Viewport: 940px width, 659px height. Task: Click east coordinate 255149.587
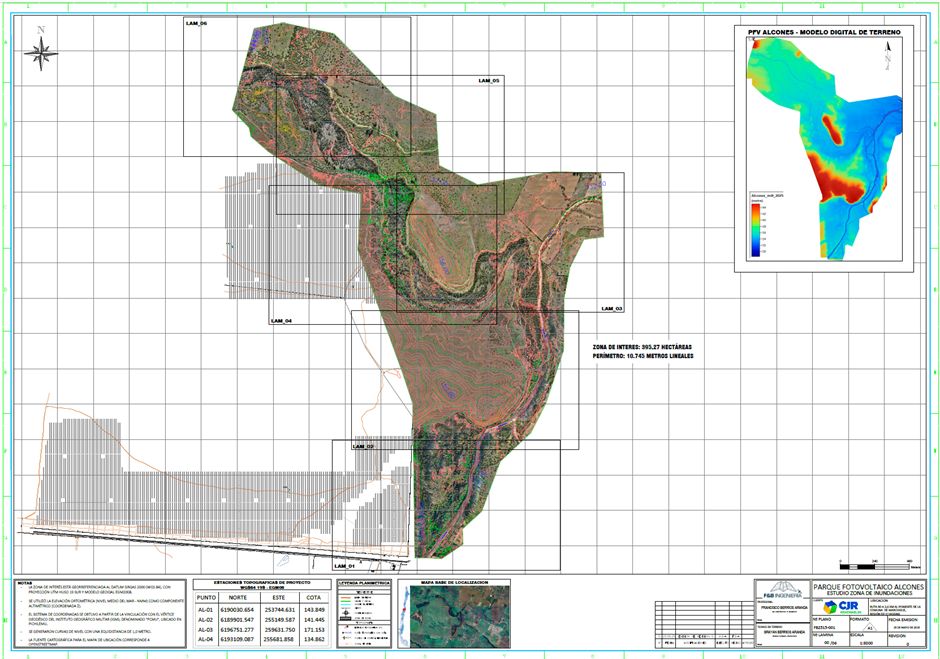tap(279, 620)
